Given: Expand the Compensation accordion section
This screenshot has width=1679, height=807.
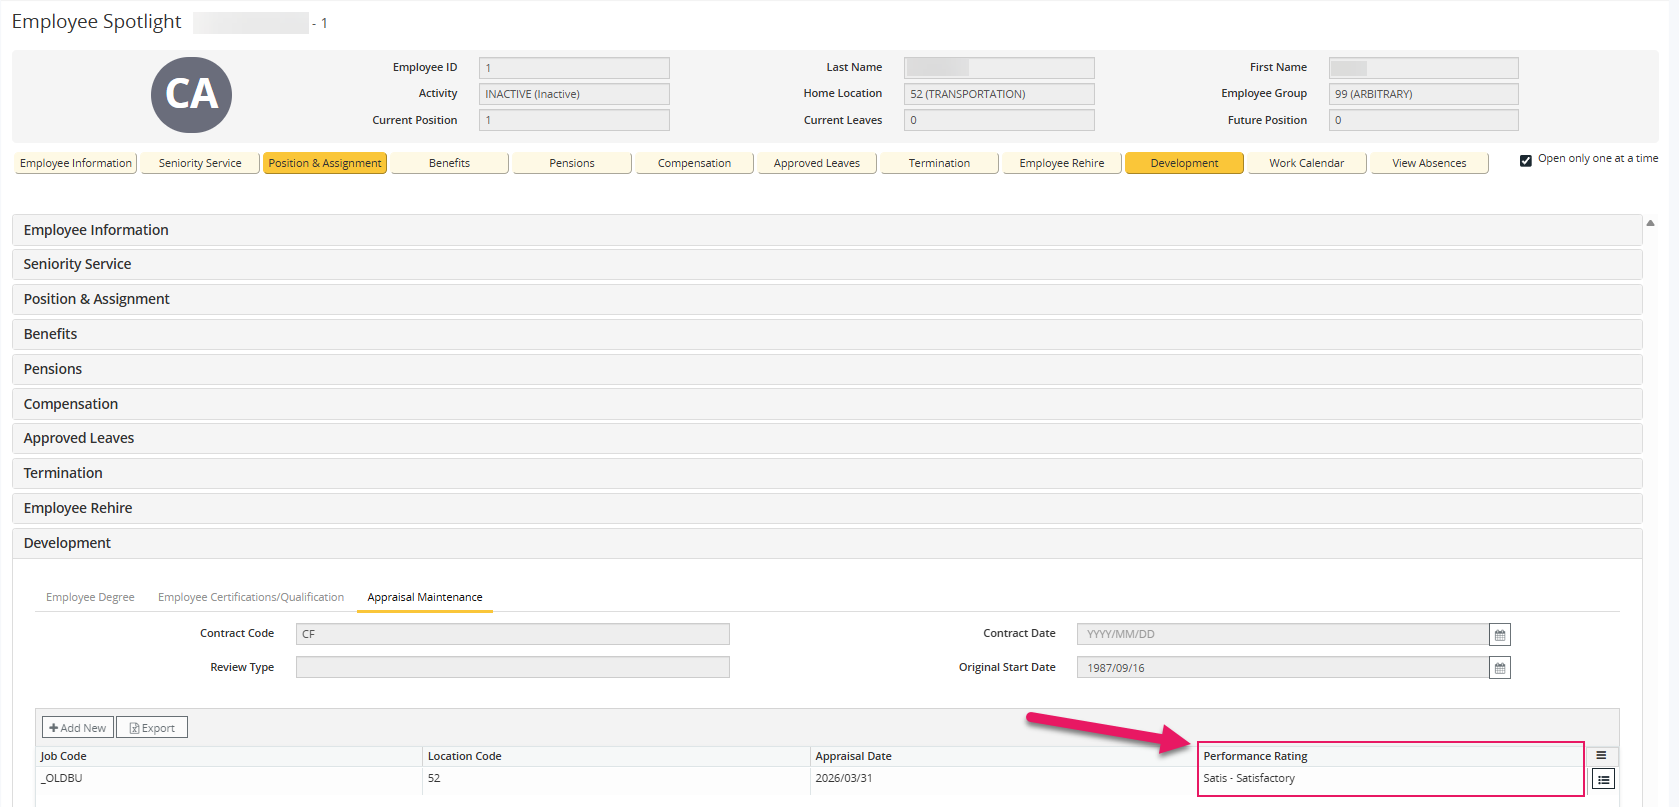Looking at the screenshot, I should [827, 404].
